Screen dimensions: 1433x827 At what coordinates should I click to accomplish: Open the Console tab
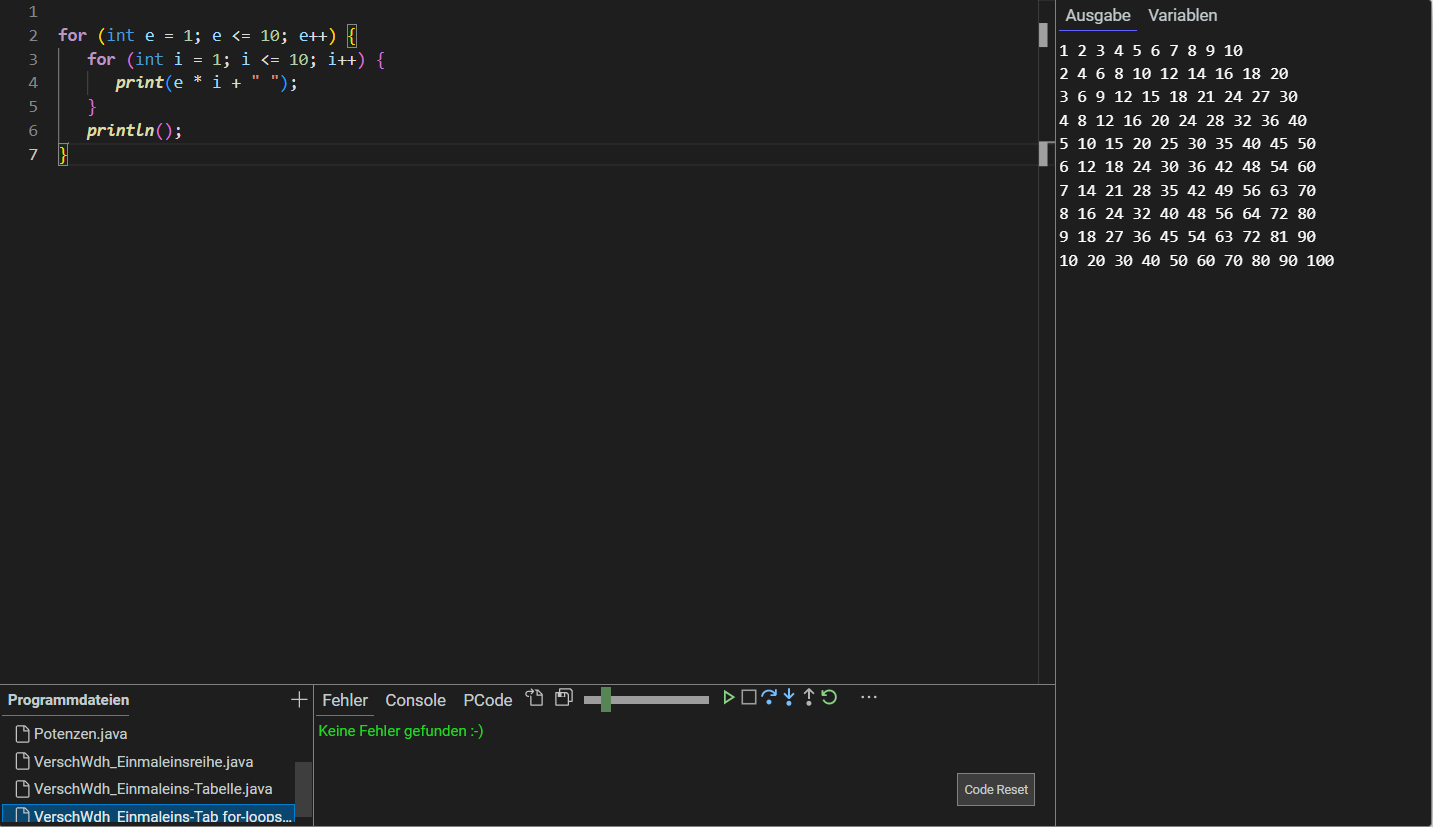[x=415, y=700]
